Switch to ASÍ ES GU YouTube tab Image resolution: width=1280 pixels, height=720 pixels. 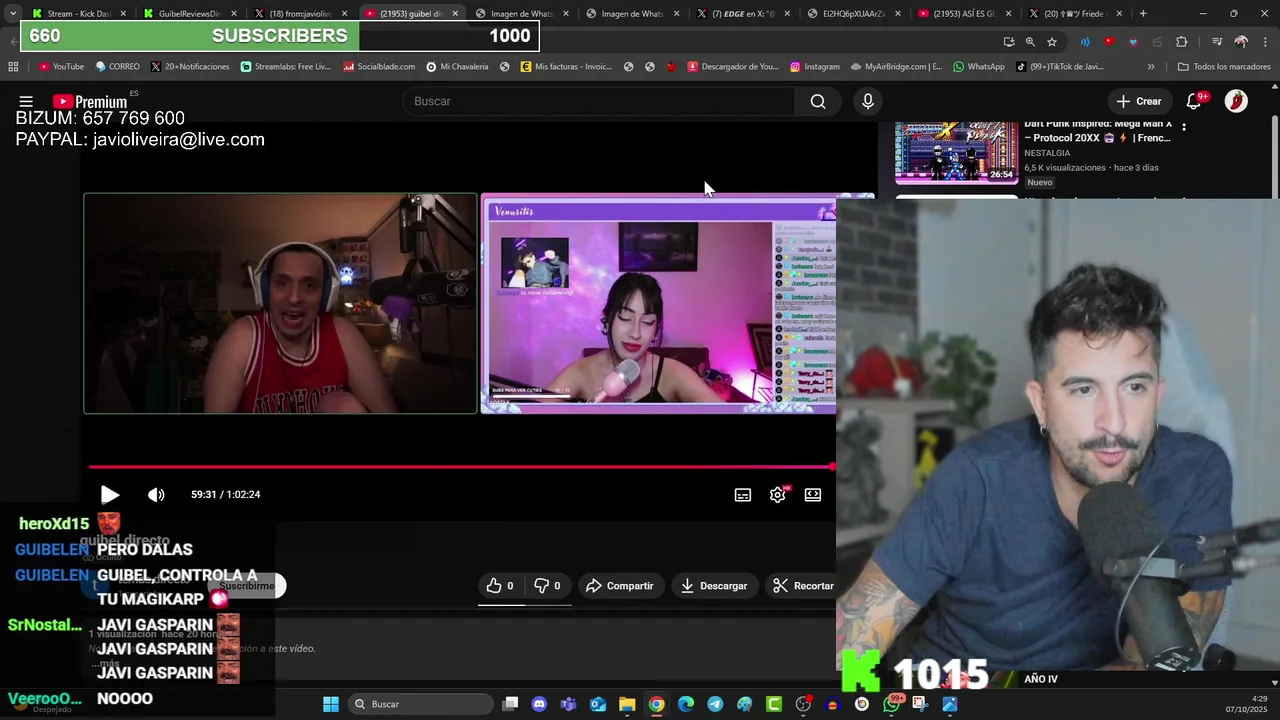point(964,14)
